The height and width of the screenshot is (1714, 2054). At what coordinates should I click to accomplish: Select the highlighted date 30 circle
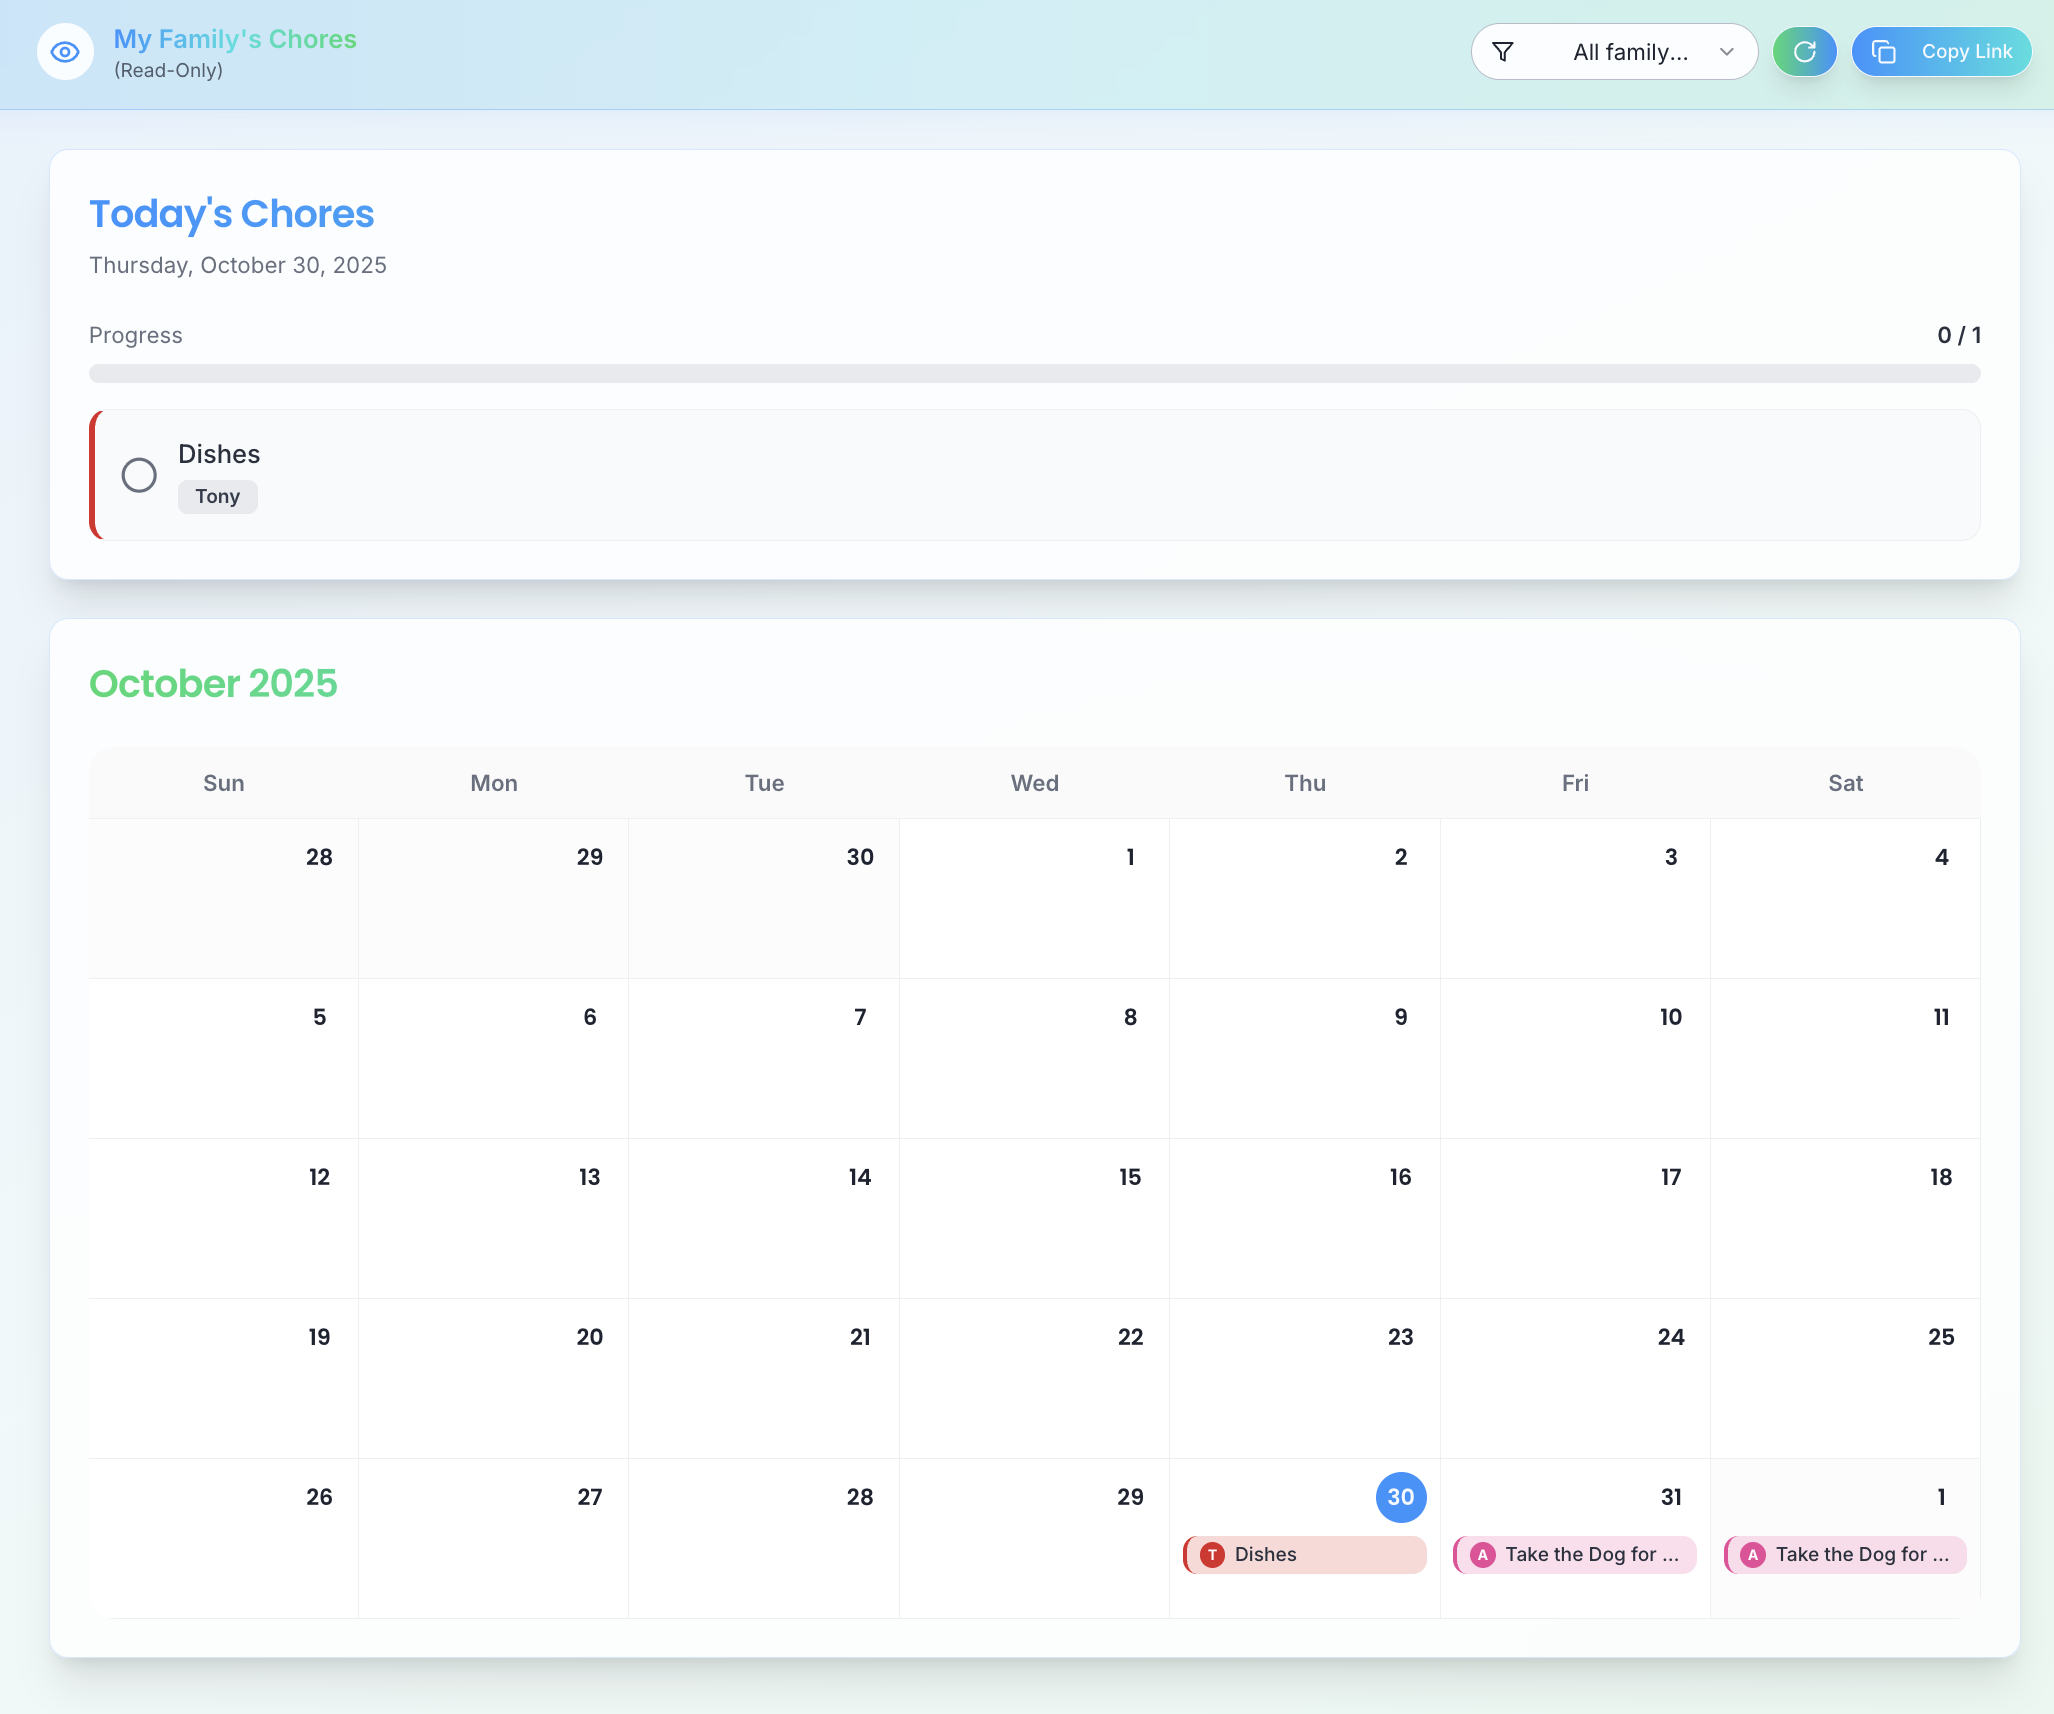click(x=1400, y=1497)
